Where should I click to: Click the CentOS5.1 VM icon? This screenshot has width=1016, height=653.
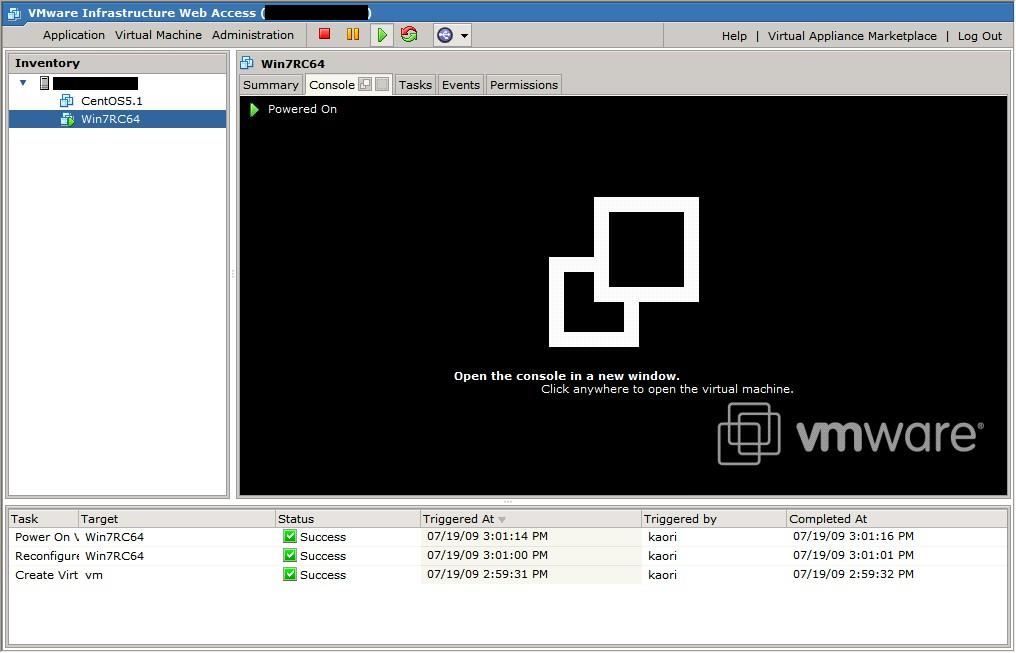[66, 100]
